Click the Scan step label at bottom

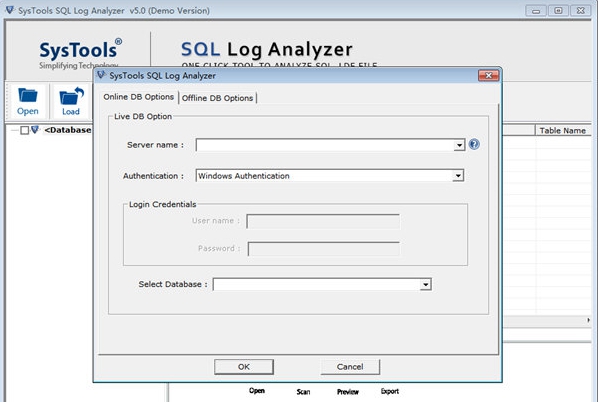click(303, 392)
